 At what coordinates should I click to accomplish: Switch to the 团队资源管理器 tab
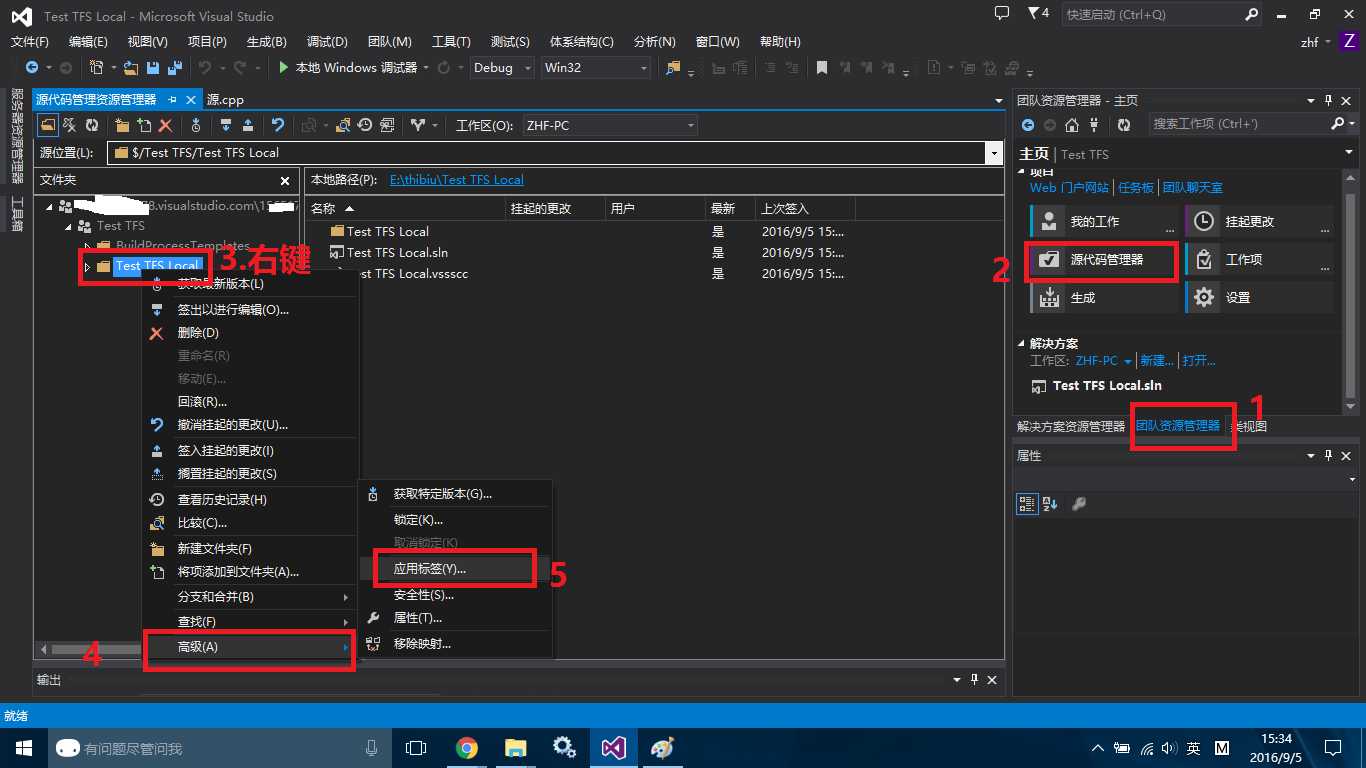[1178, 426]
